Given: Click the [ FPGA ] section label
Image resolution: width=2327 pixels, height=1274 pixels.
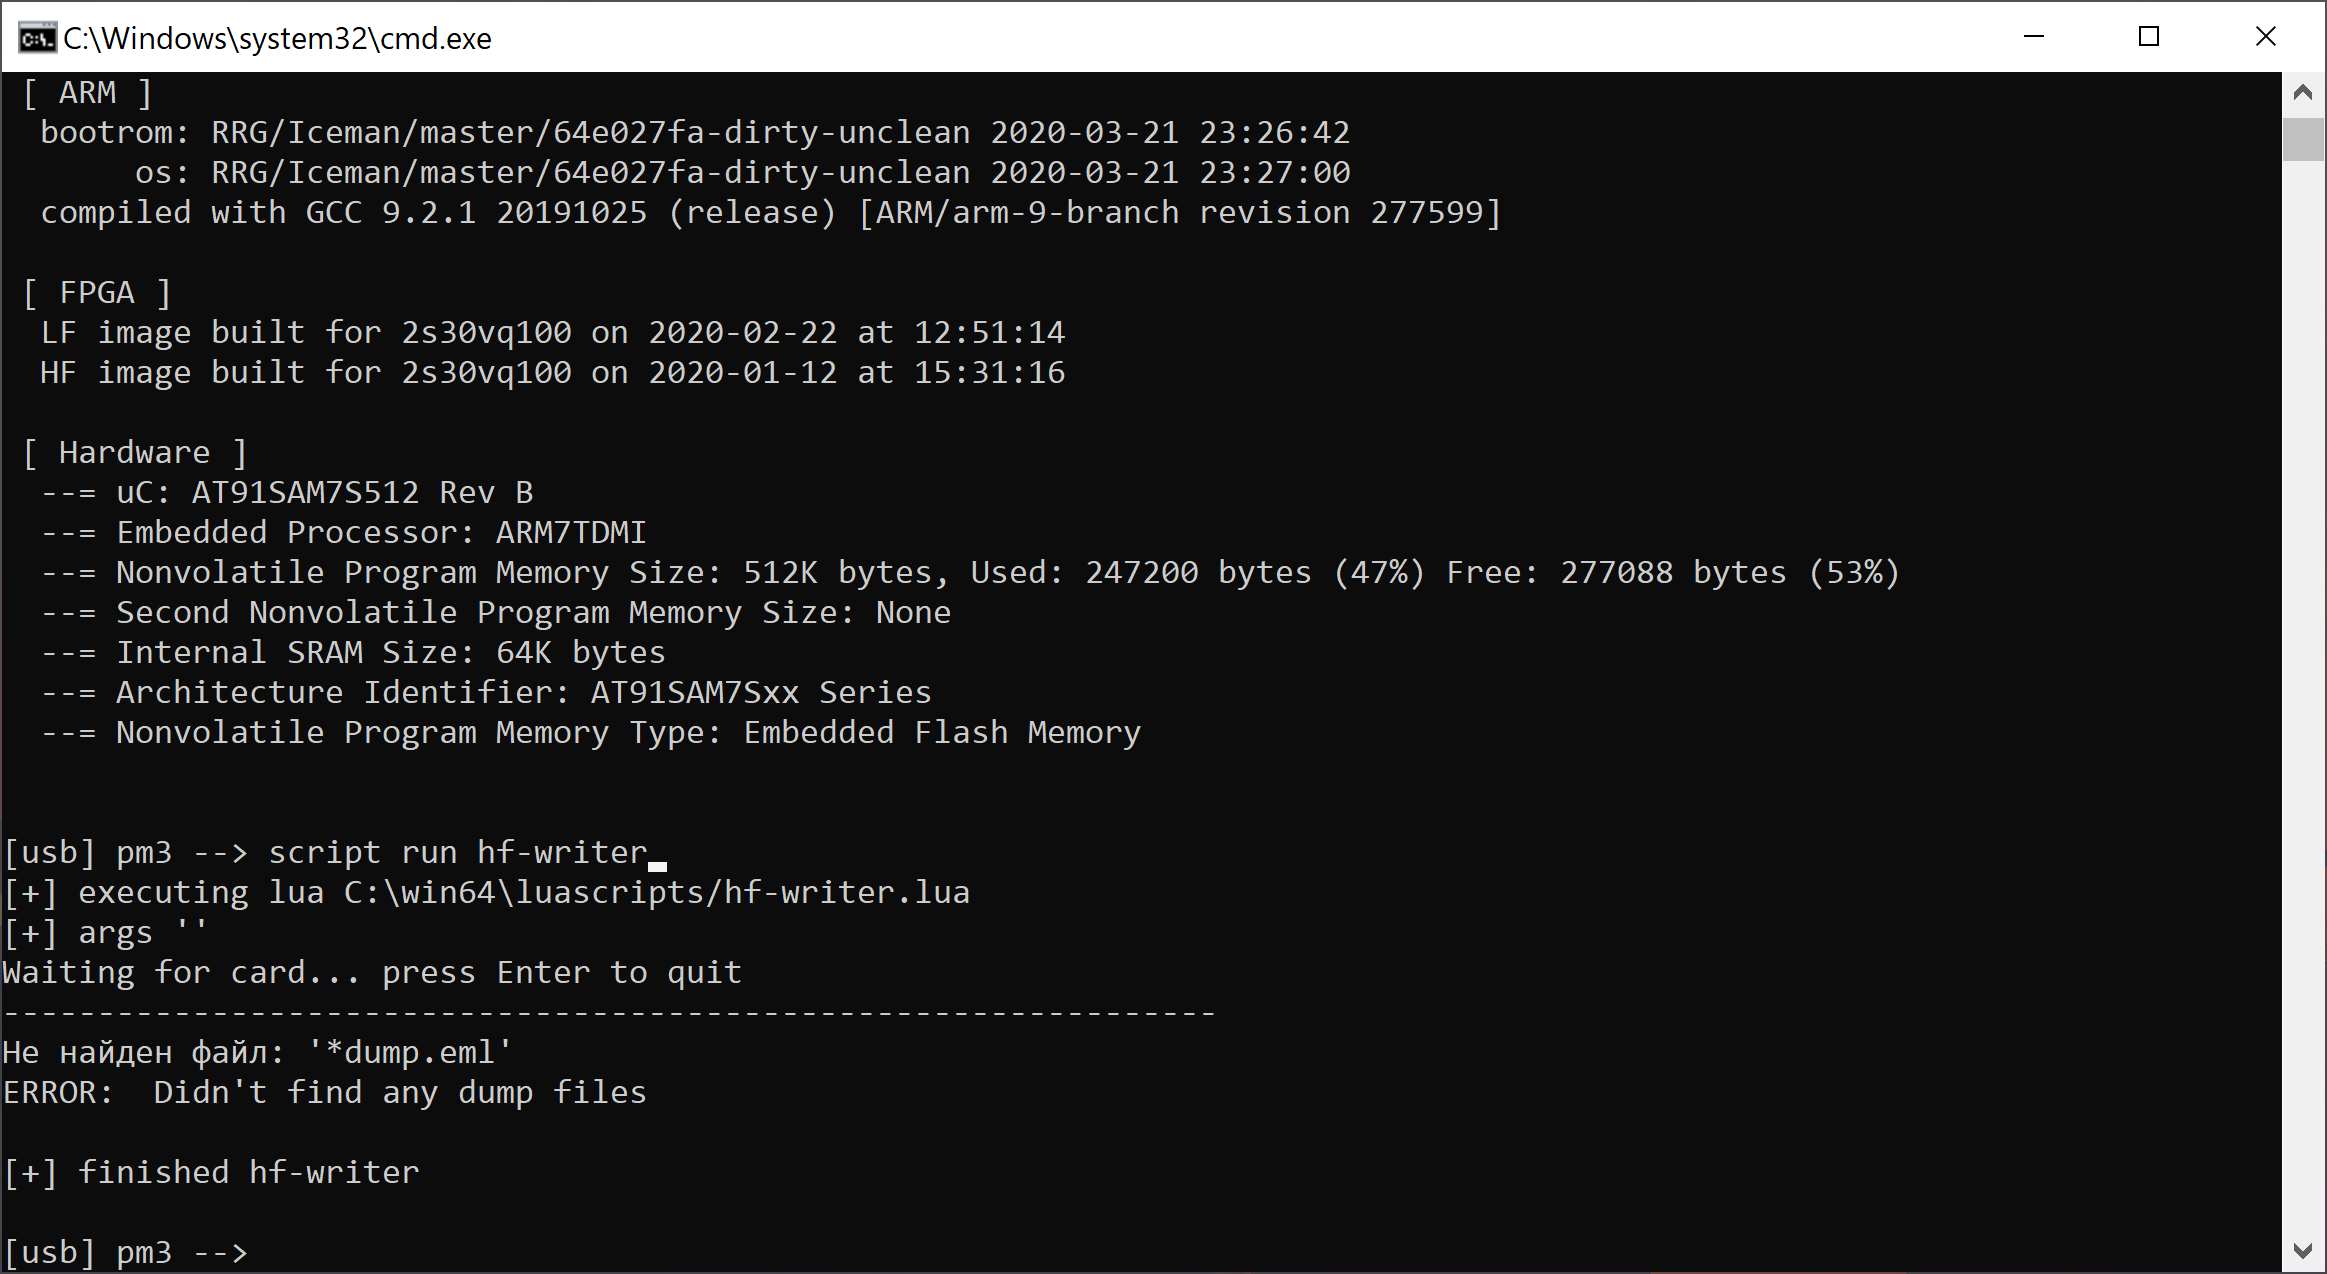Looking at the screenshot, I should (96, 291).
